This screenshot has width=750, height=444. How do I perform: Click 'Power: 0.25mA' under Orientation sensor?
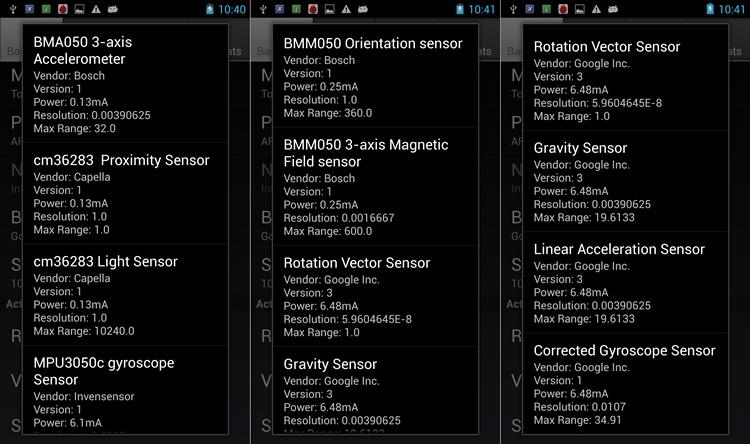coord(320,87)
